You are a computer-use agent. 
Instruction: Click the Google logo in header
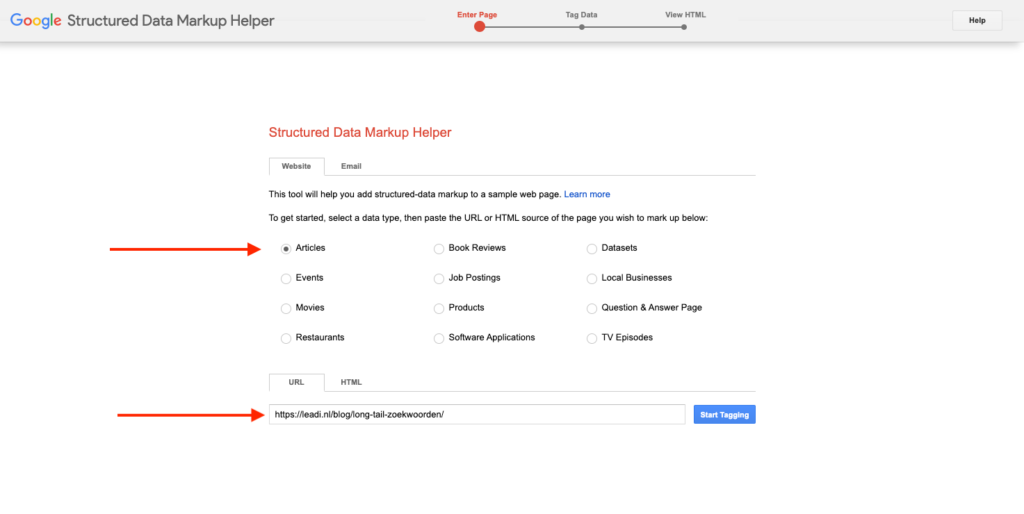(x=36, y=20)
